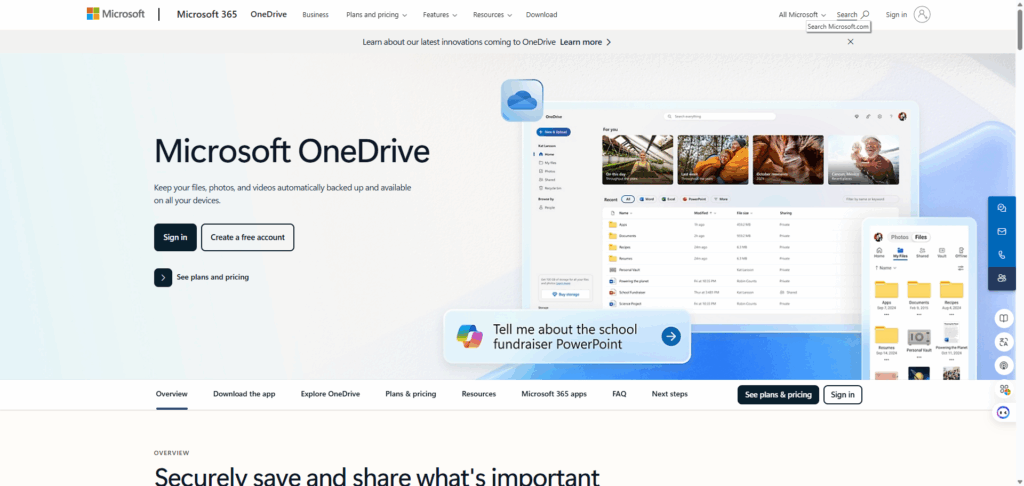Click Sign in button in sticky nav
The height and width of the screenshot is (486, 1024).
[842, 395]
